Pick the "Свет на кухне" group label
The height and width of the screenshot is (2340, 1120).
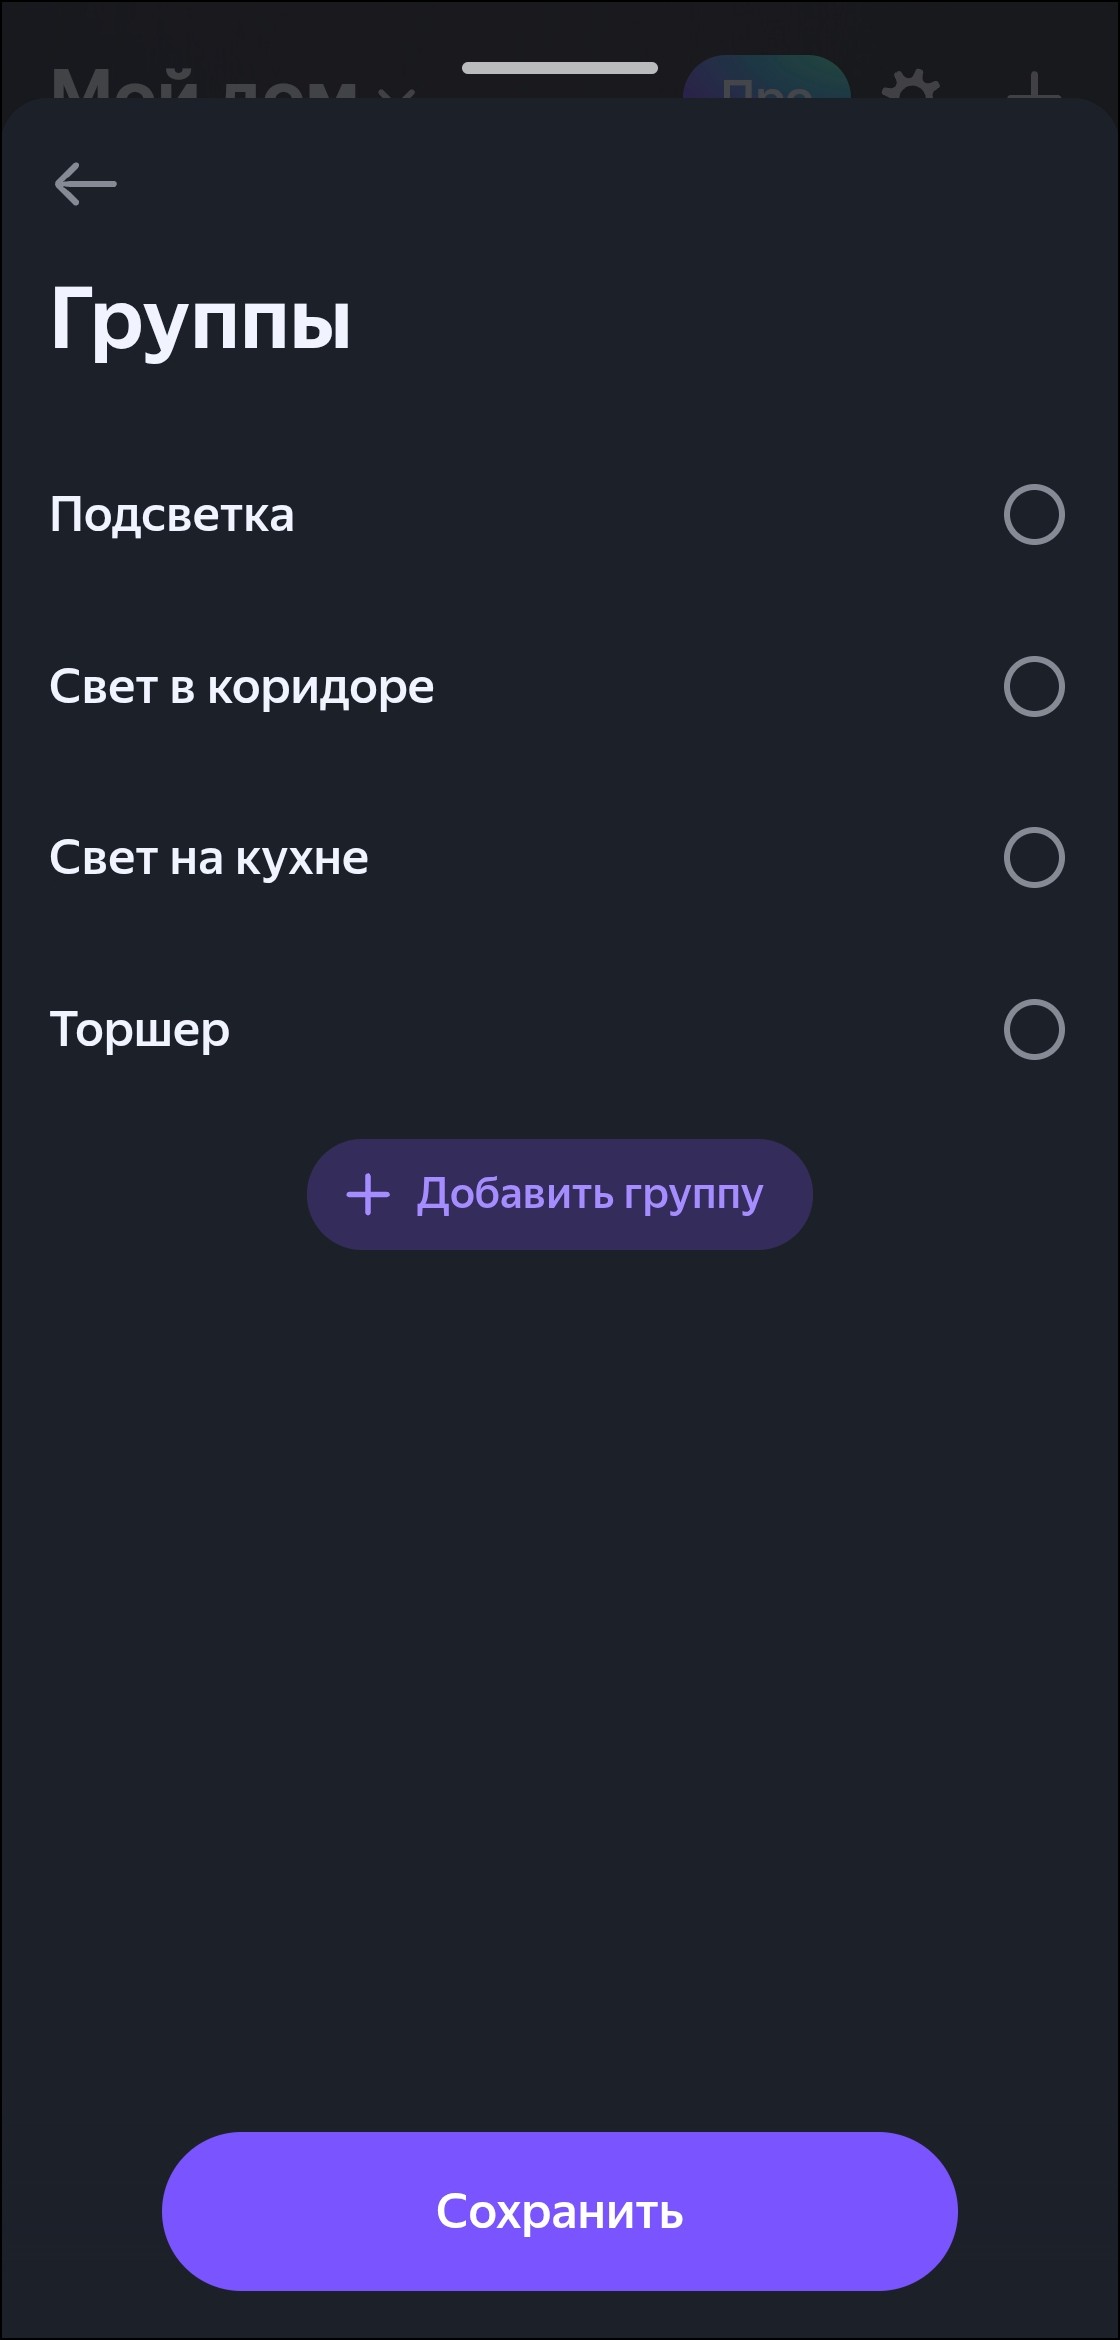tap(209, 858)
